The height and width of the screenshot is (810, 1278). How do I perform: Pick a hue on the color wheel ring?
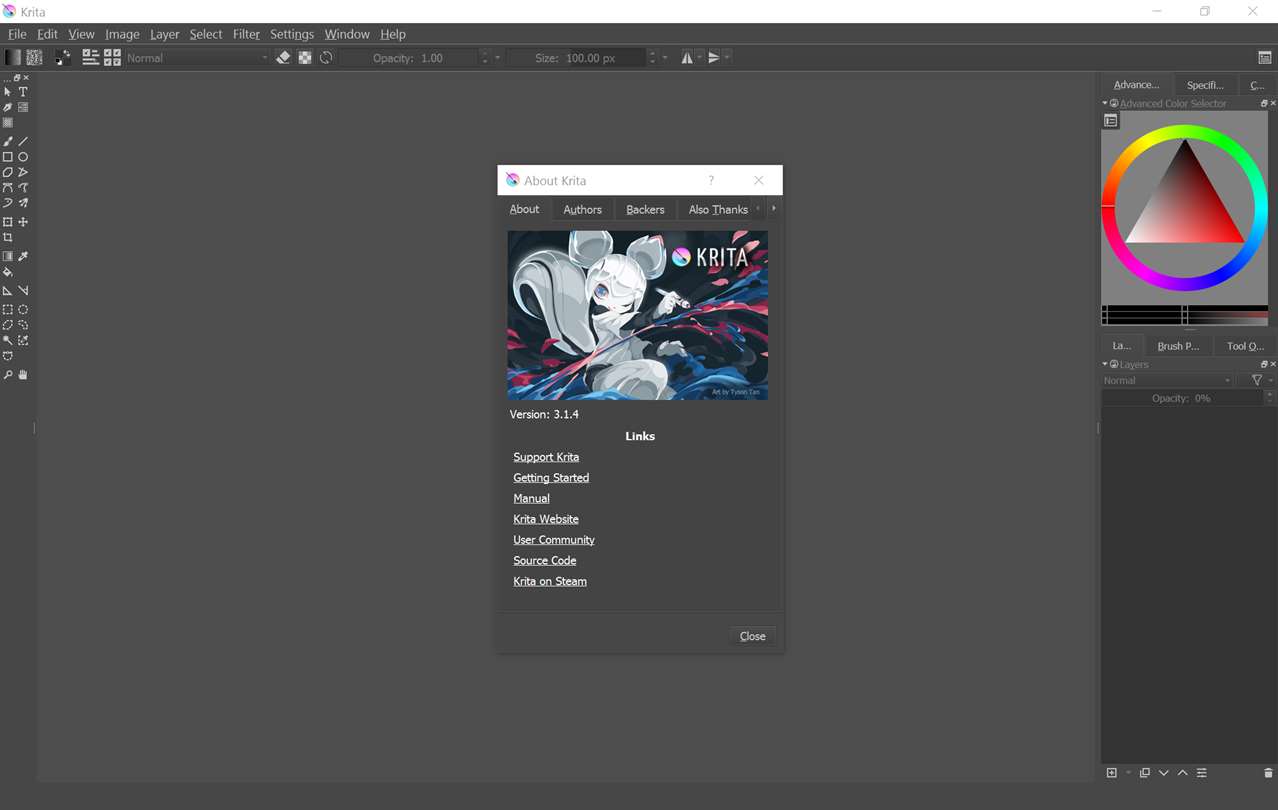tap(1184, 134)
